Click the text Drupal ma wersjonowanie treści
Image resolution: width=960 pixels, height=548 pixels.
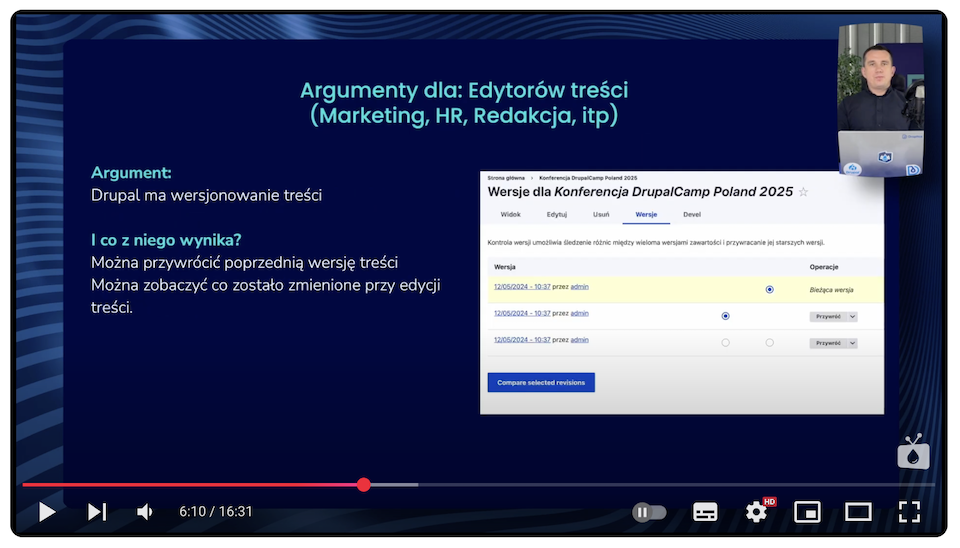[x=206, y=195]
